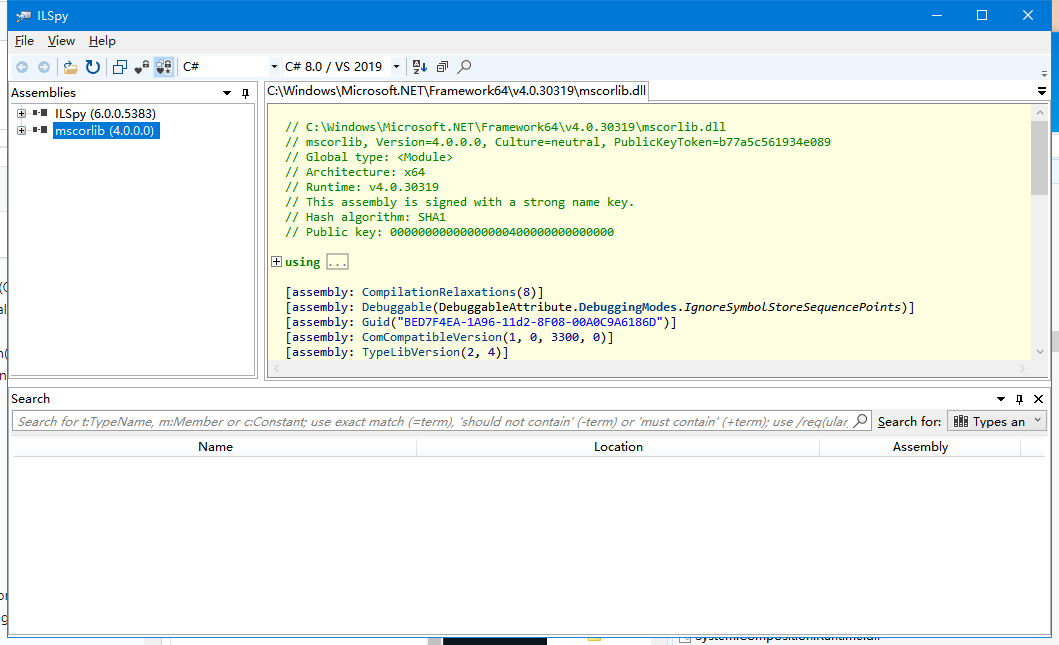Reload all assemblies with the refresh icon
The image size is (1059, 645).
pyautogui.click(x=92, y=67)
